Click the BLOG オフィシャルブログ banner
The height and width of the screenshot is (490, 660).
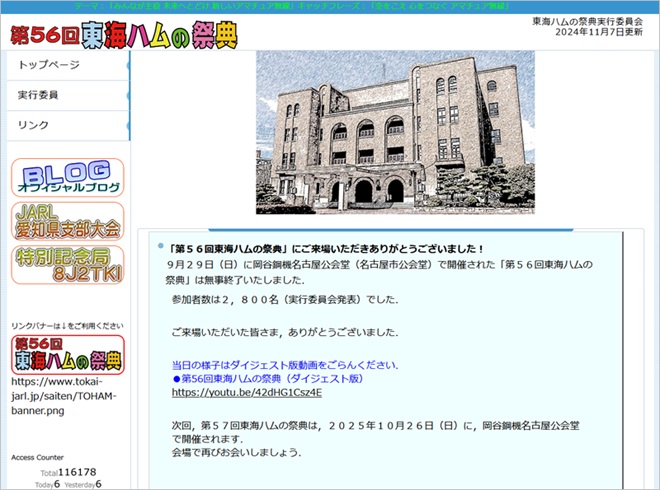[x=68, y=178]
